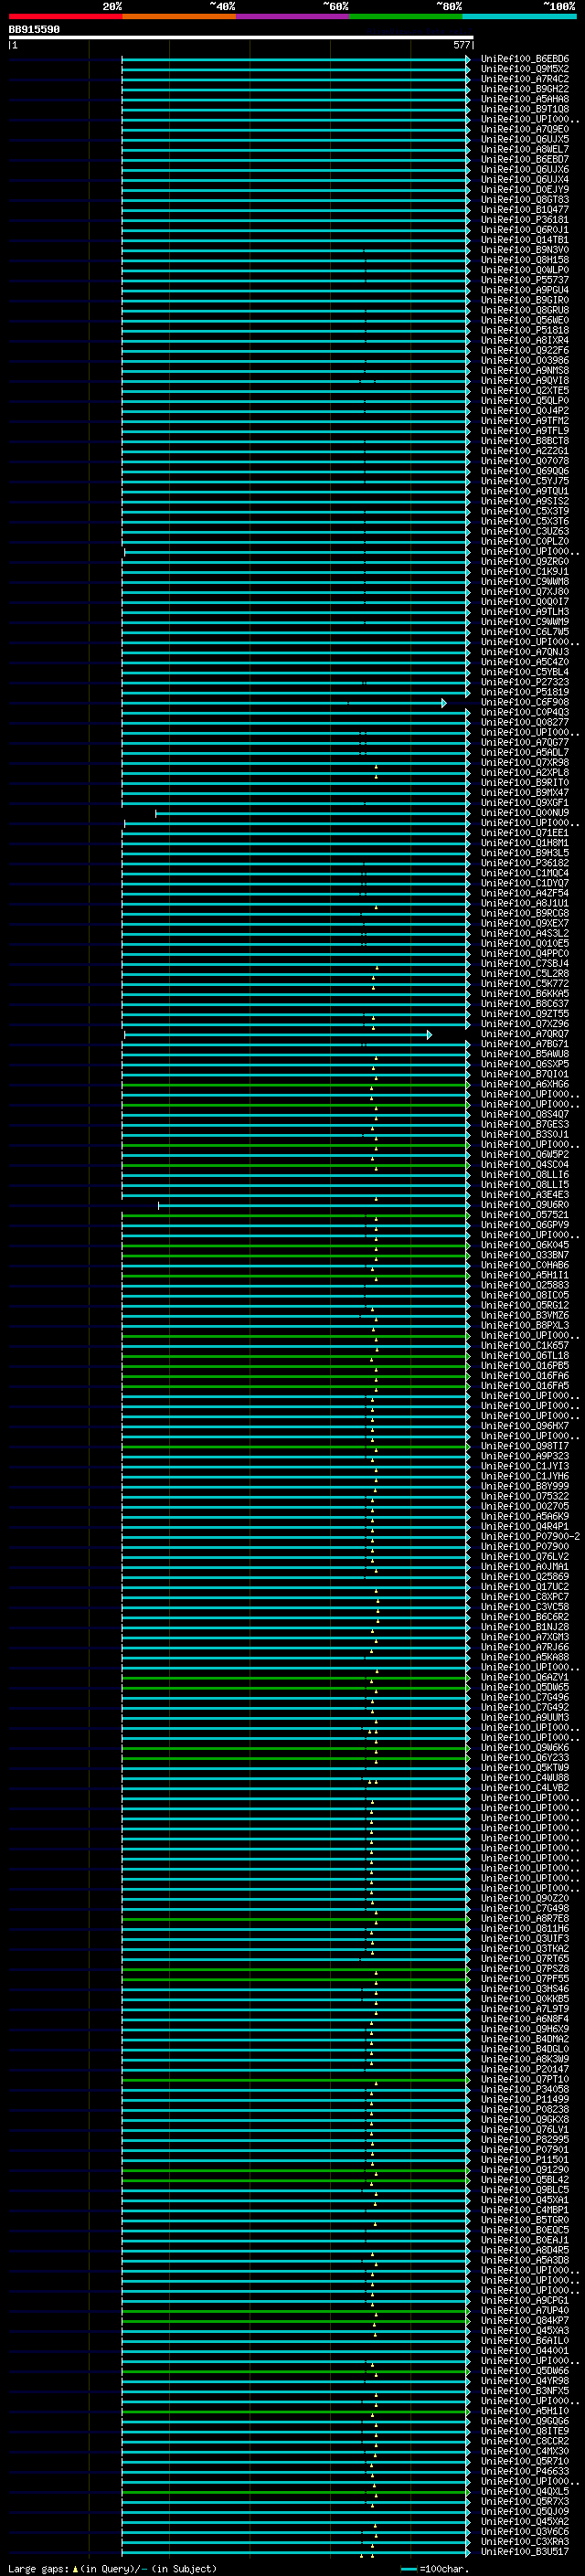The image size is (585, 2576).
Task: Click label UniRef100_A8J1U1
Action: pyautogui.click(x=525, y=903)
